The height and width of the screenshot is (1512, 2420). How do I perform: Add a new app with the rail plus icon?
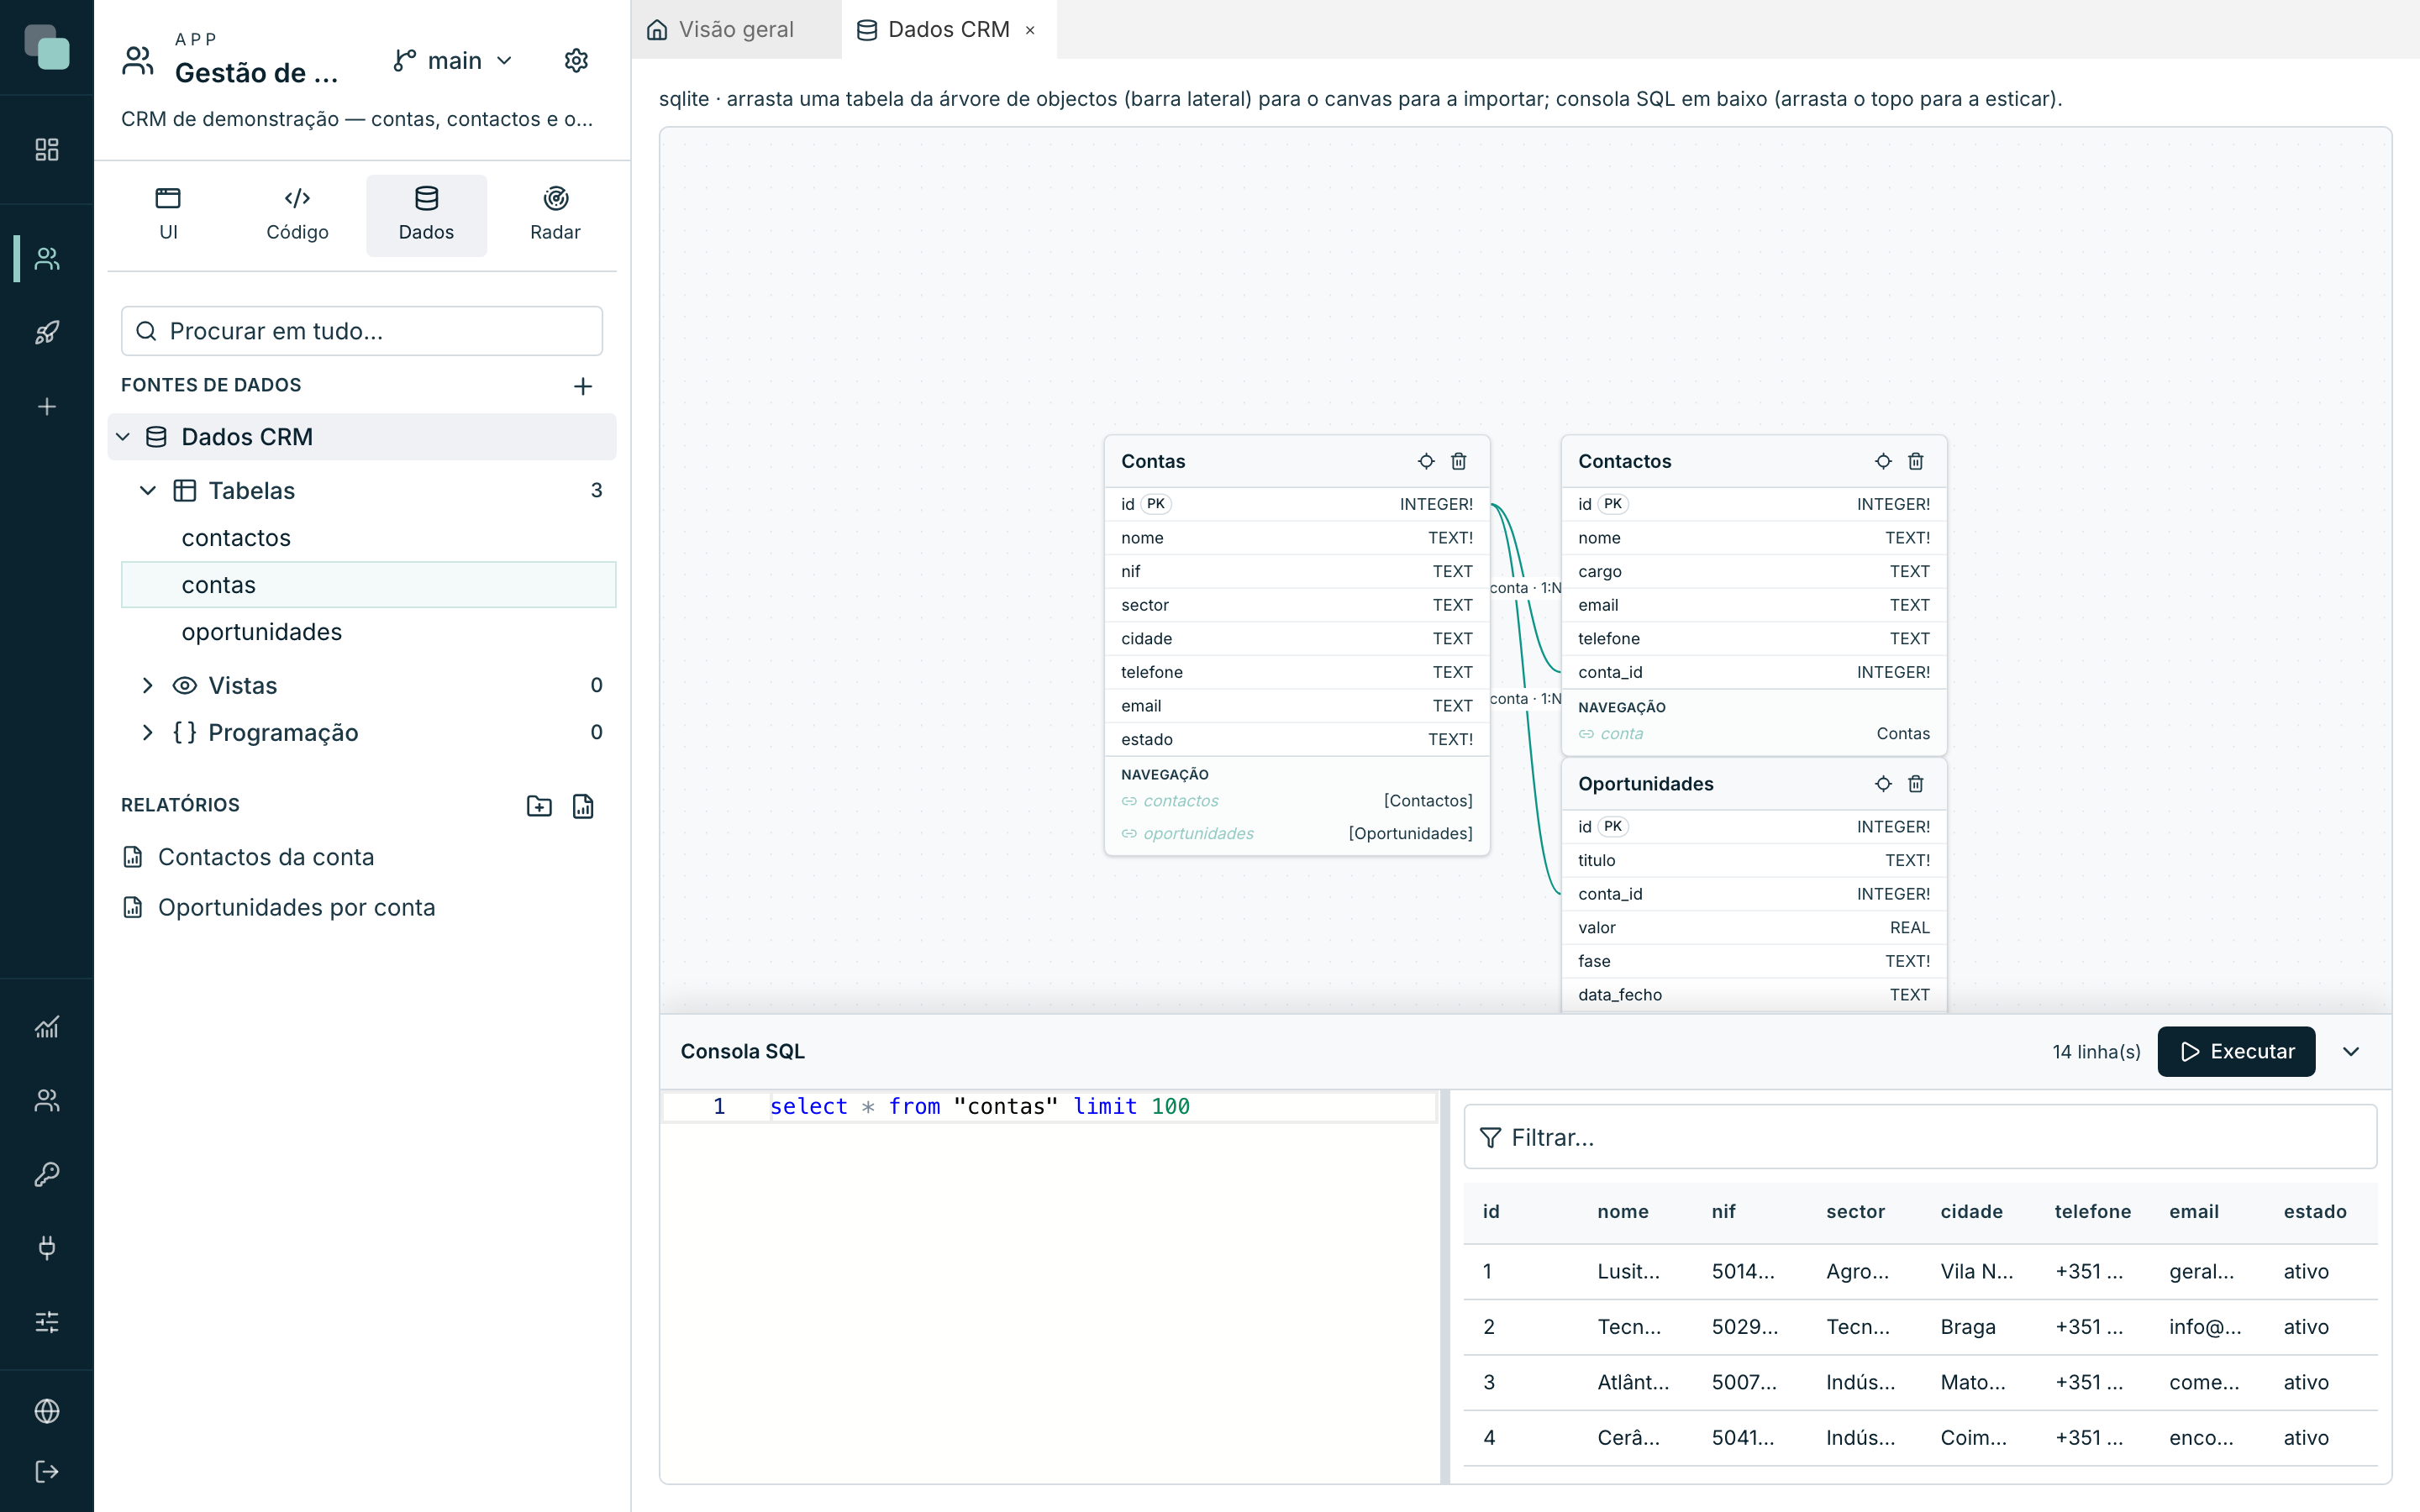(x=47, y=406)
